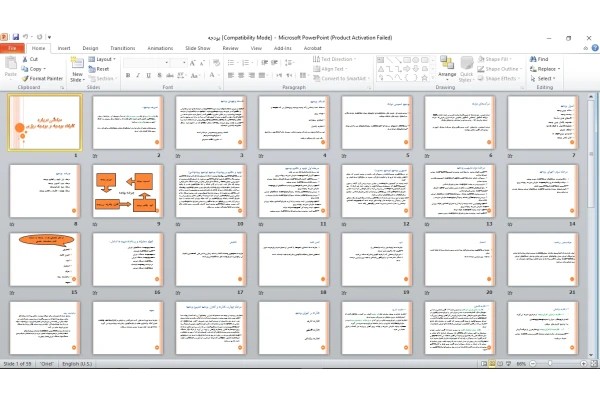
Task: Select slide 9 thumbnail with orange flowchart
Action: point(128,191)
